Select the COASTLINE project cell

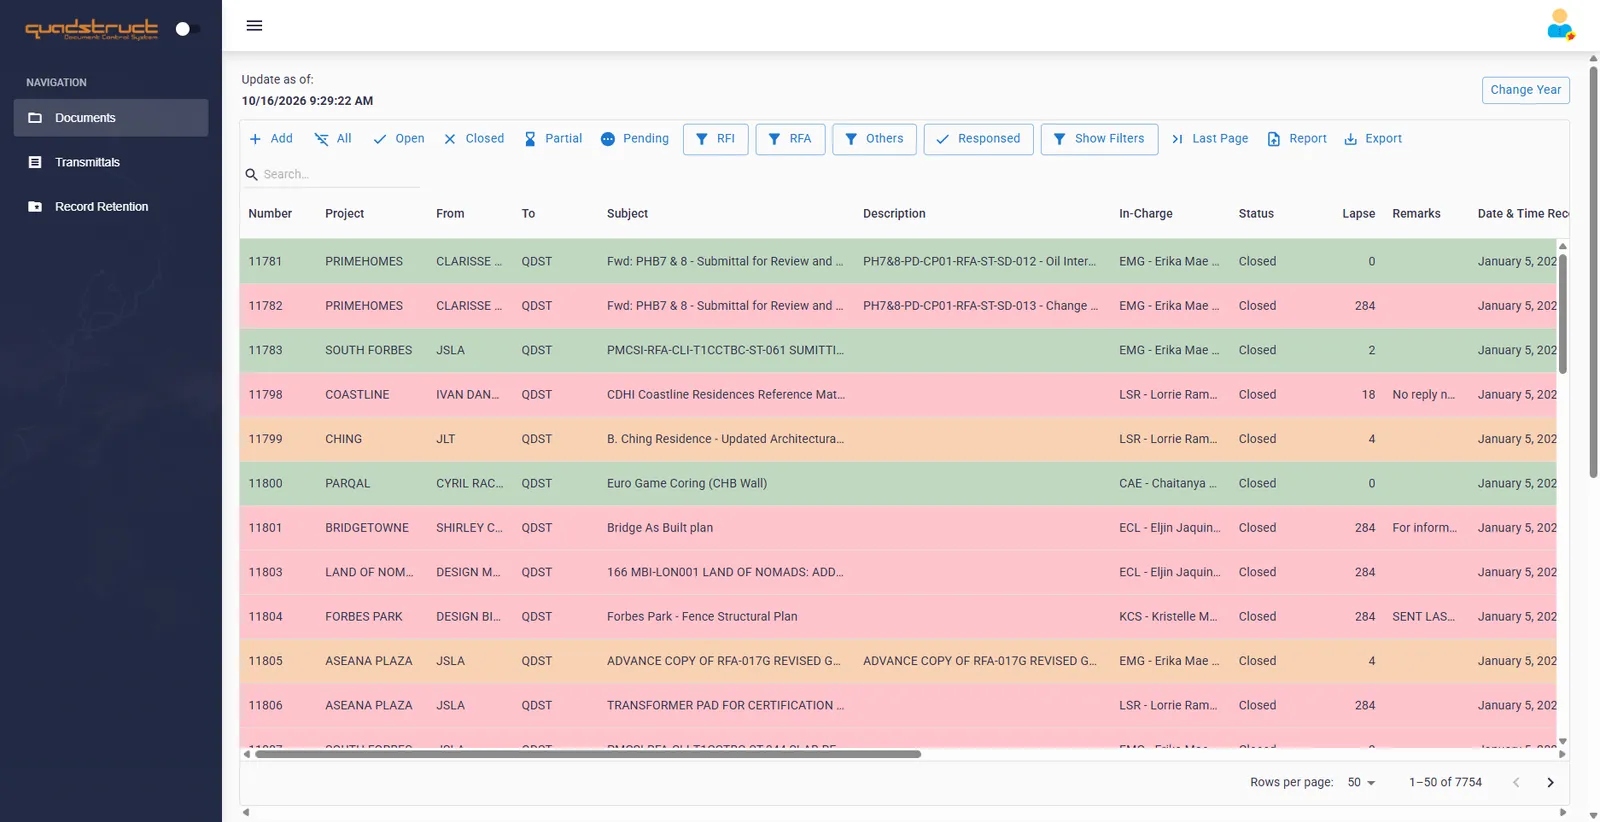[x=357, y=395]
